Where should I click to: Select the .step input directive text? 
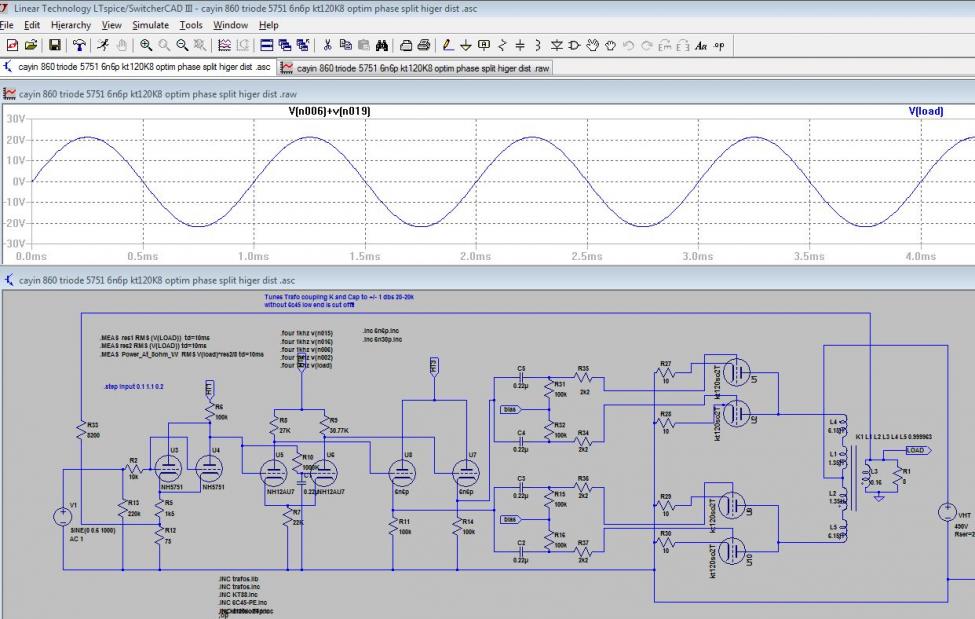pyautogui.click(x=134, y=386)
